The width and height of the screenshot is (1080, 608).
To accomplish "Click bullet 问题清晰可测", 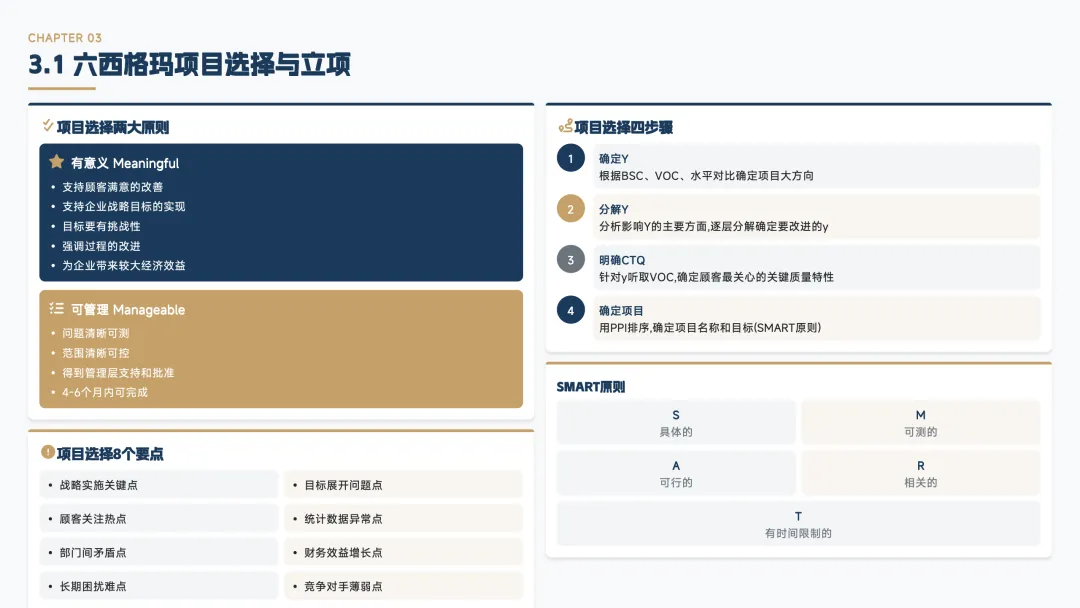I will pos(96,333).
